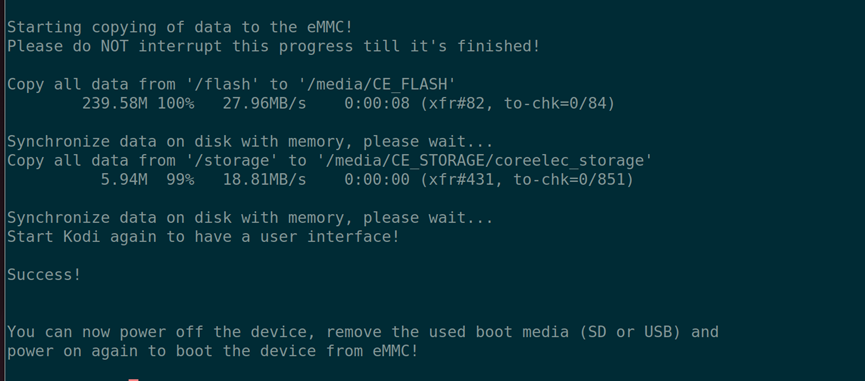
Task: Click the '/media/CE_FLASH' destination path
Action: [377, 84]
